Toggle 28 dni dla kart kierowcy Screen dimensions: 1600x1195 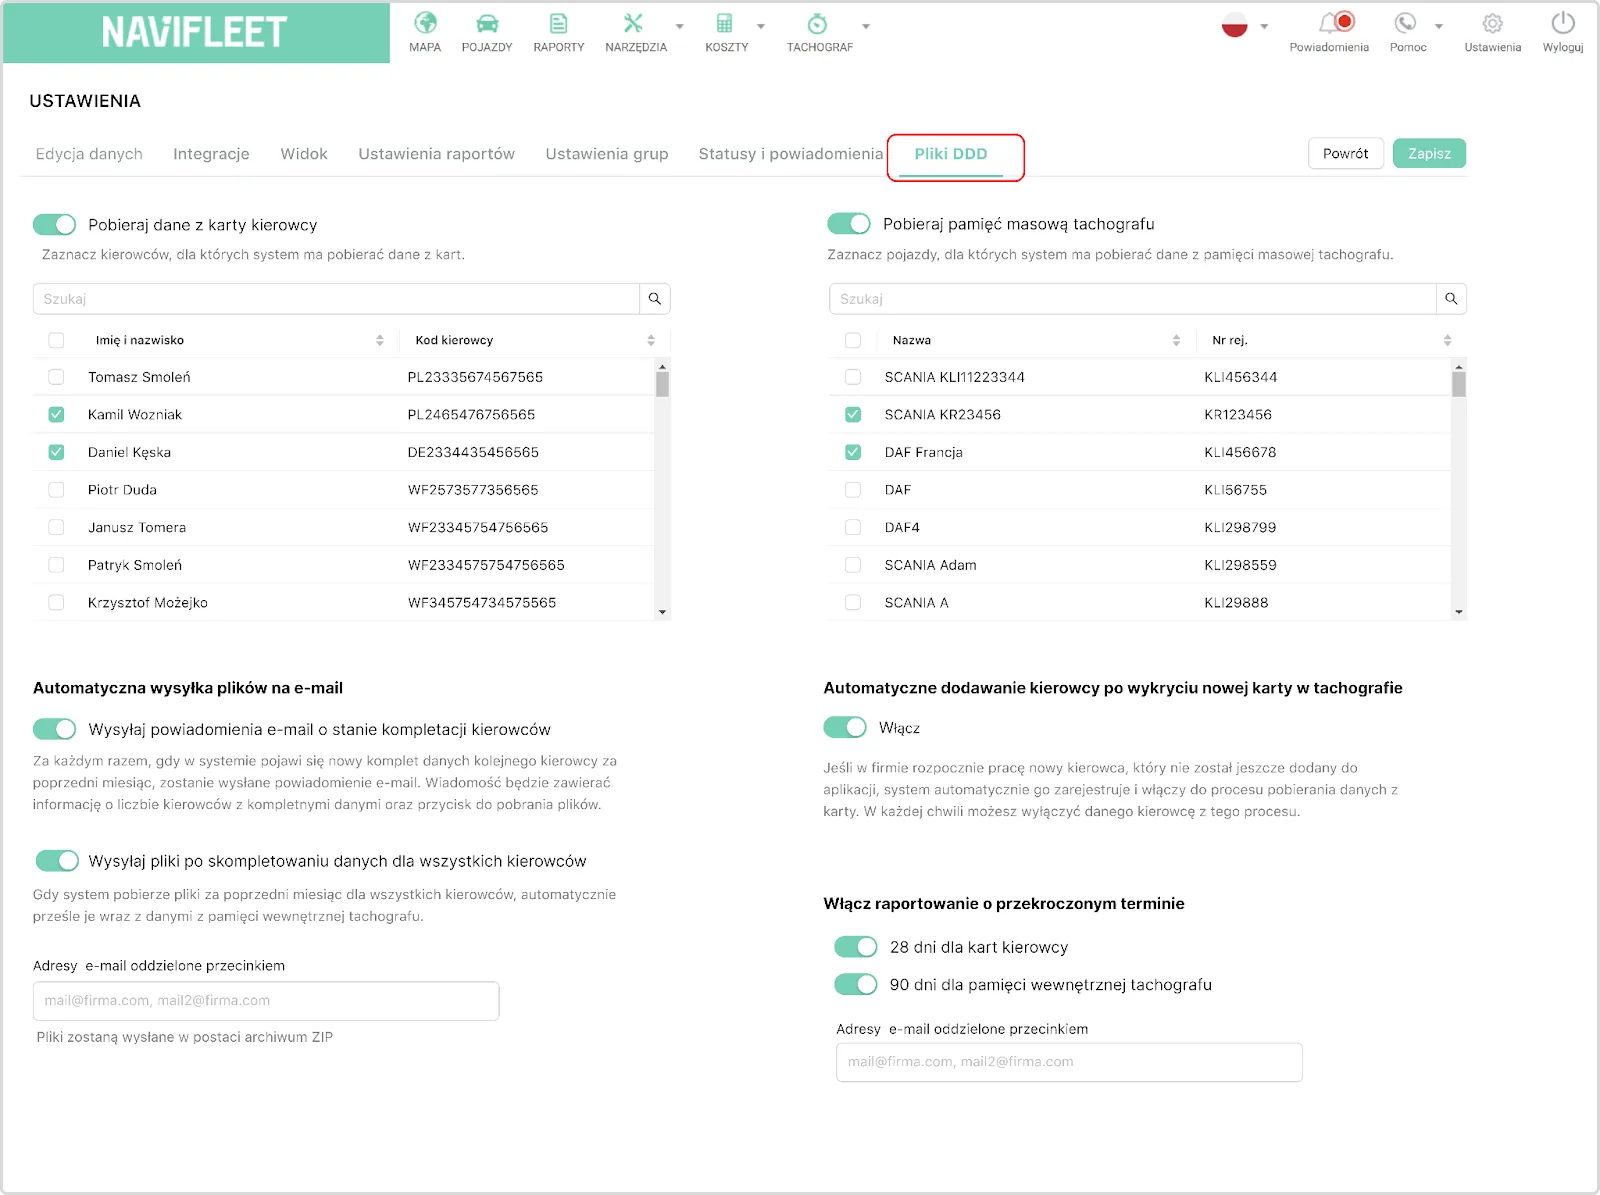tap(856, 947)
